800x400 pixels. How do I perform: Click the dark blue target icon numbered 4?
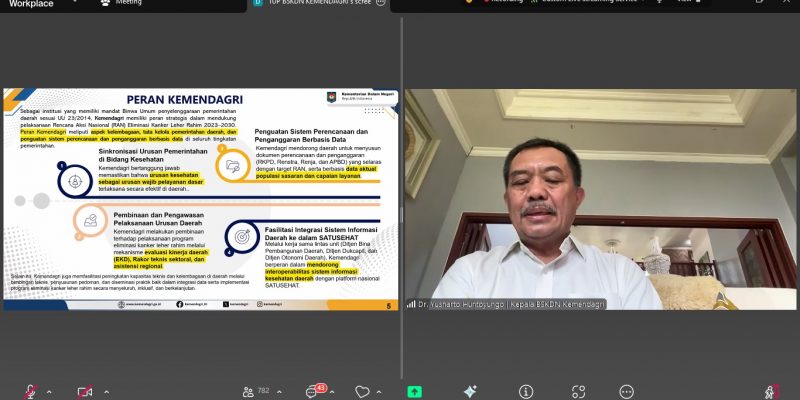[x=242, y=237]
